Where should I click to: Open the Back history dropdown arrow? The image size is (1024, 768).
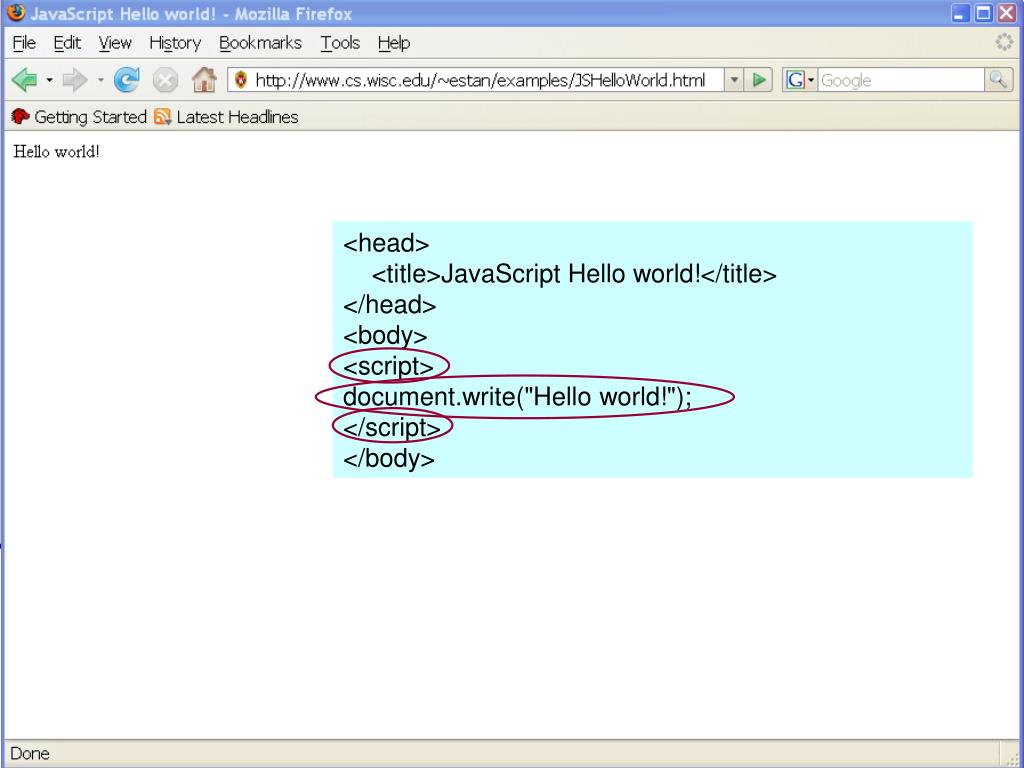(49, 80)
